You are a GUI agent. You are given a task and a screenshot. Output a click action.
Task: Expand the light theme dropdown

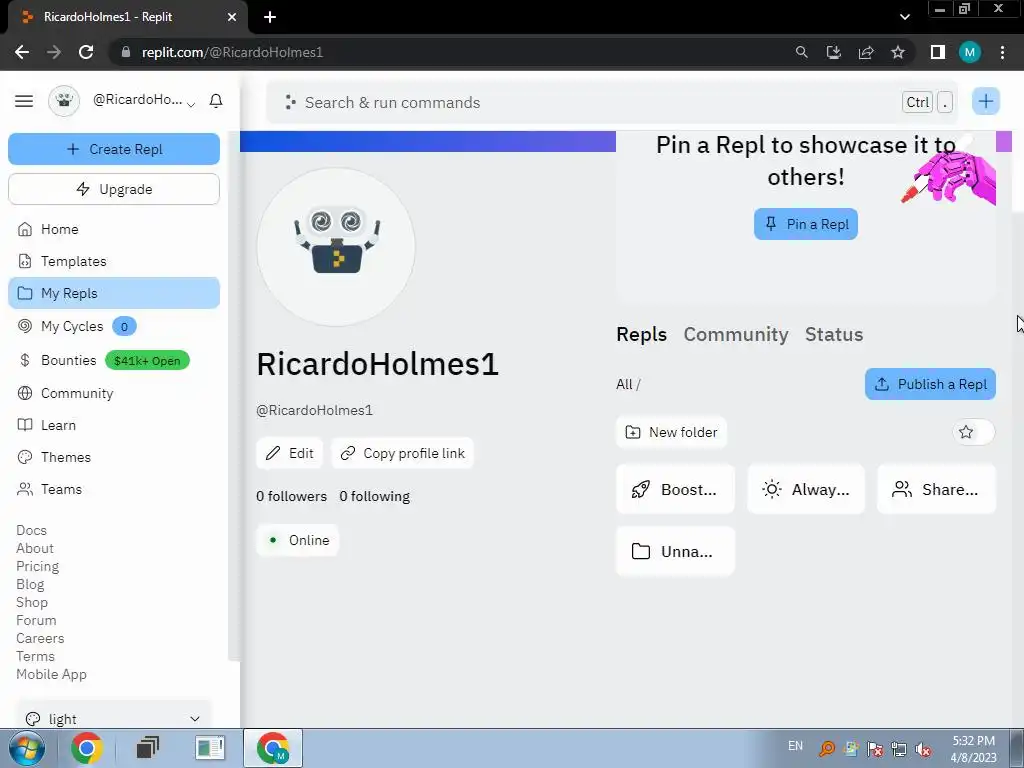tap(114, 718)
